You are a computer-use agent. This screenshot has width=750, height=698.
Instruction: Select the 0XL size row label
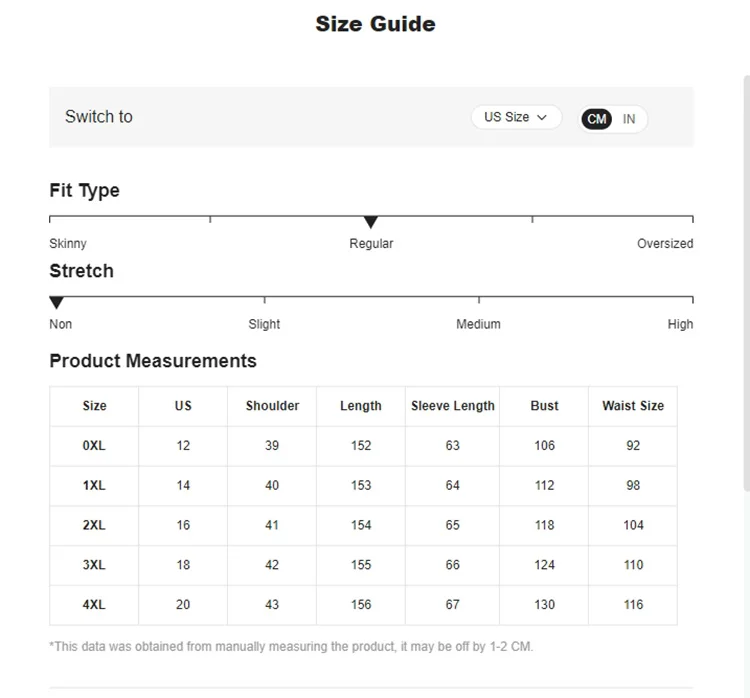(x=94, y=446)
